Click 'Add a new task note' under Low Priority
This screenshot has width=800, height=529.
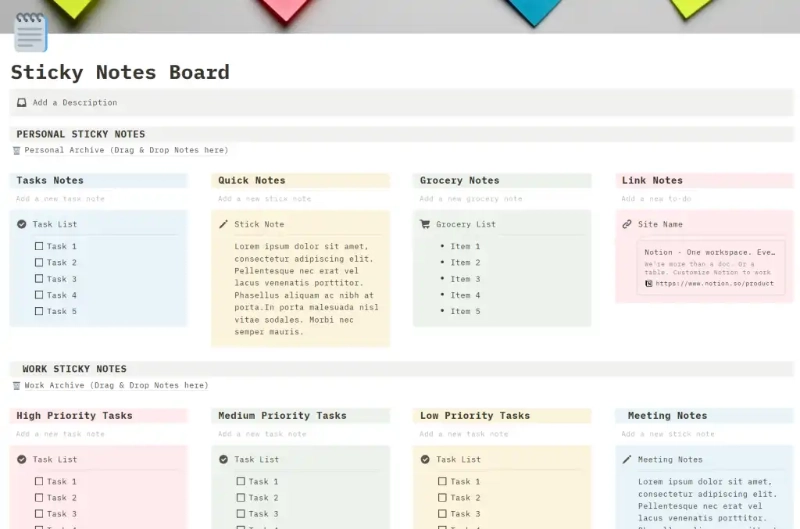pos(464,434)
